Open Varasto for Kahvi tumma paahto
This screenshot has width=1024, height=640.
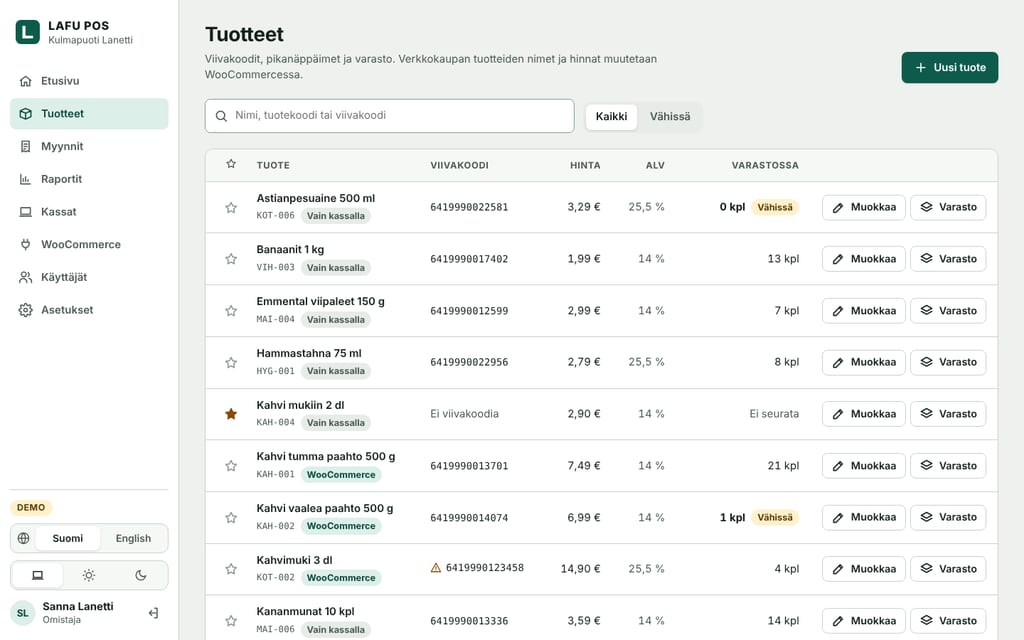948,466
